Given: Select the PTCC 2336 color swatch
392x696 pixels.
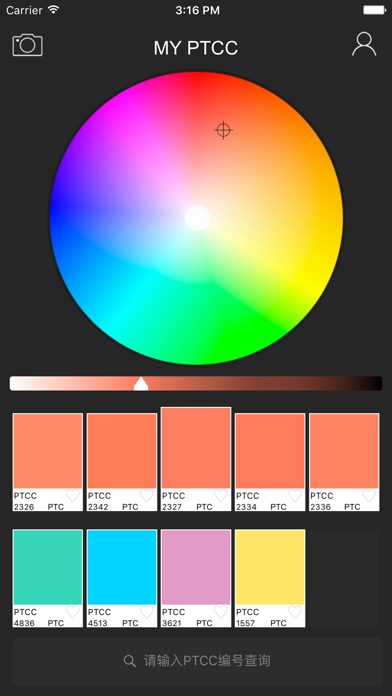Looking at the screenshot, I should [344, 451].
